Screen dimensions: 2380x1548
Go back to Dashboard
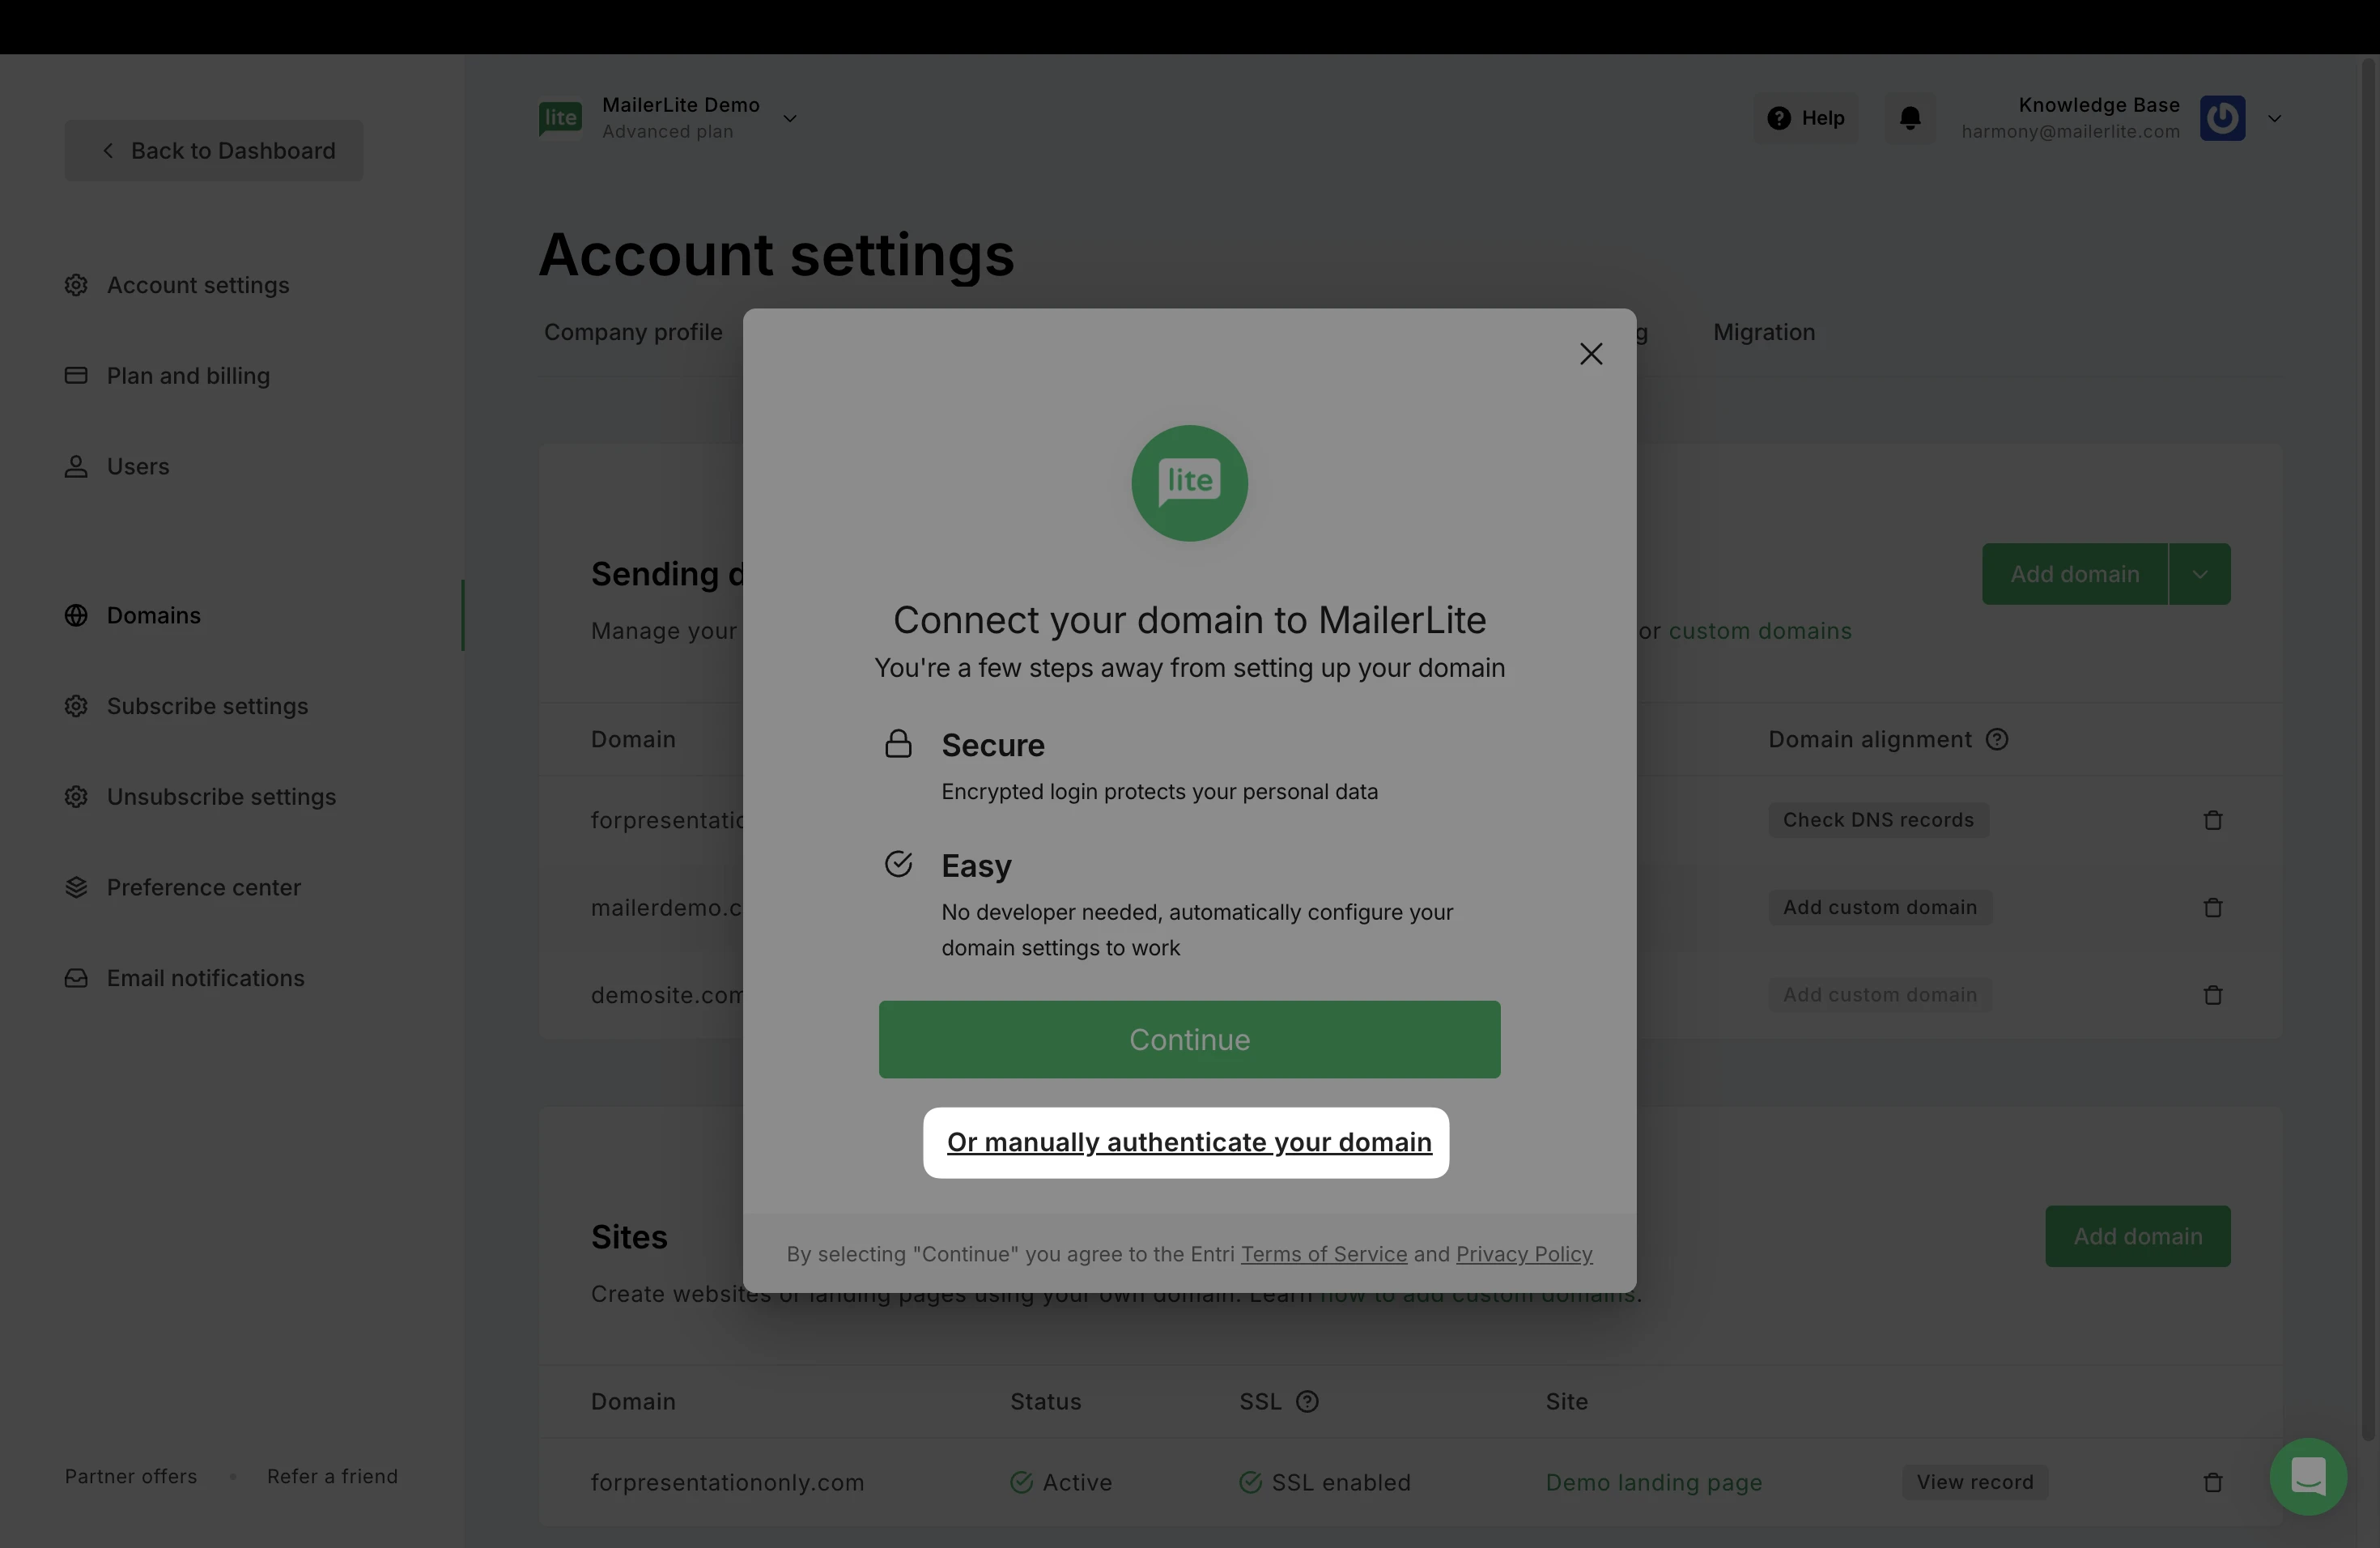click(214, 151)
